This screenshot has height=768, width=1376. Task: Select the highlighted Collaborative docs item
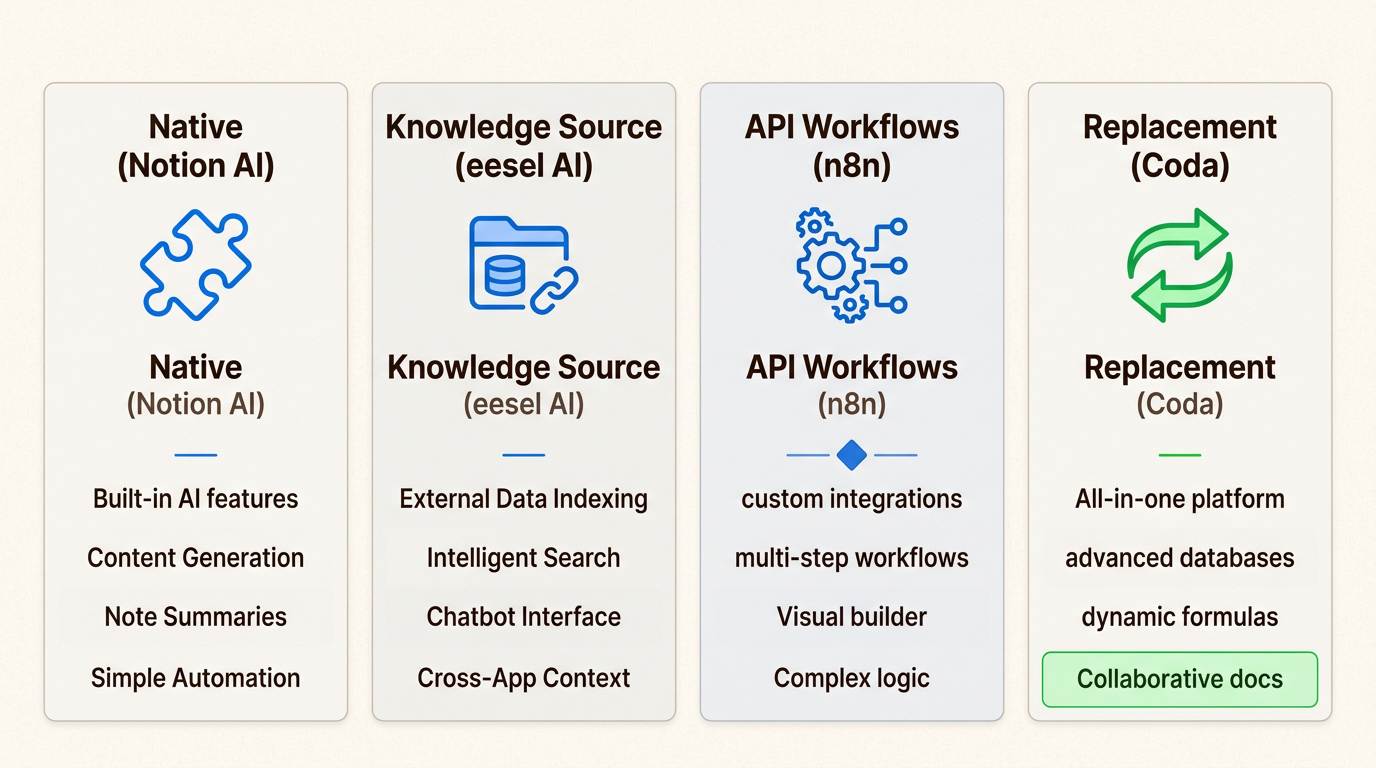coord(1180,679)
